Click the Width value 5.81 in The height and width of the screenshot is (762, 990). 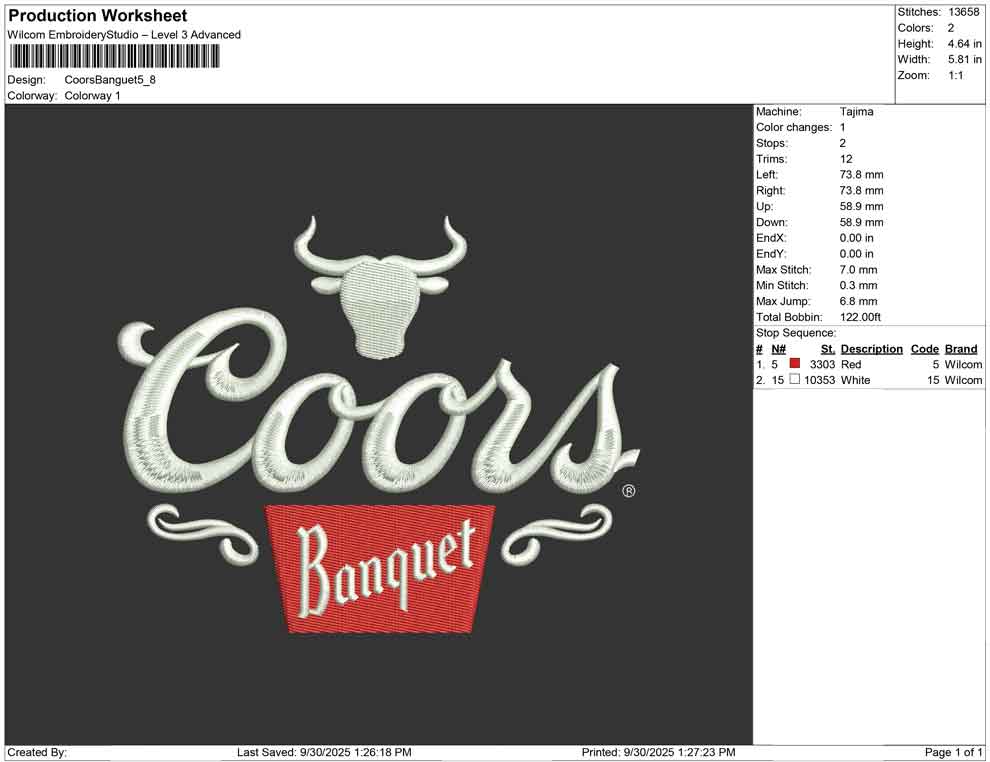click(x=964, y=59)
